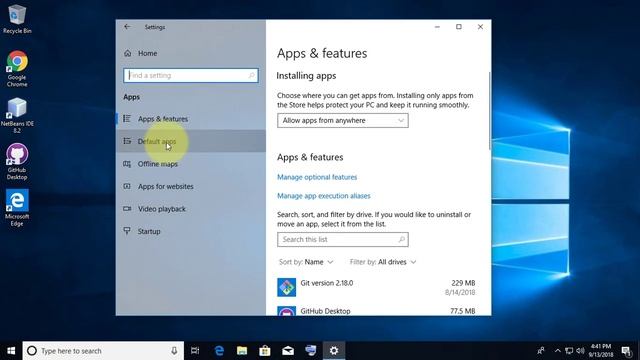The image size is (640, 360).
Task: Go back using the Settings back arrow
Action: coord(127,27)
